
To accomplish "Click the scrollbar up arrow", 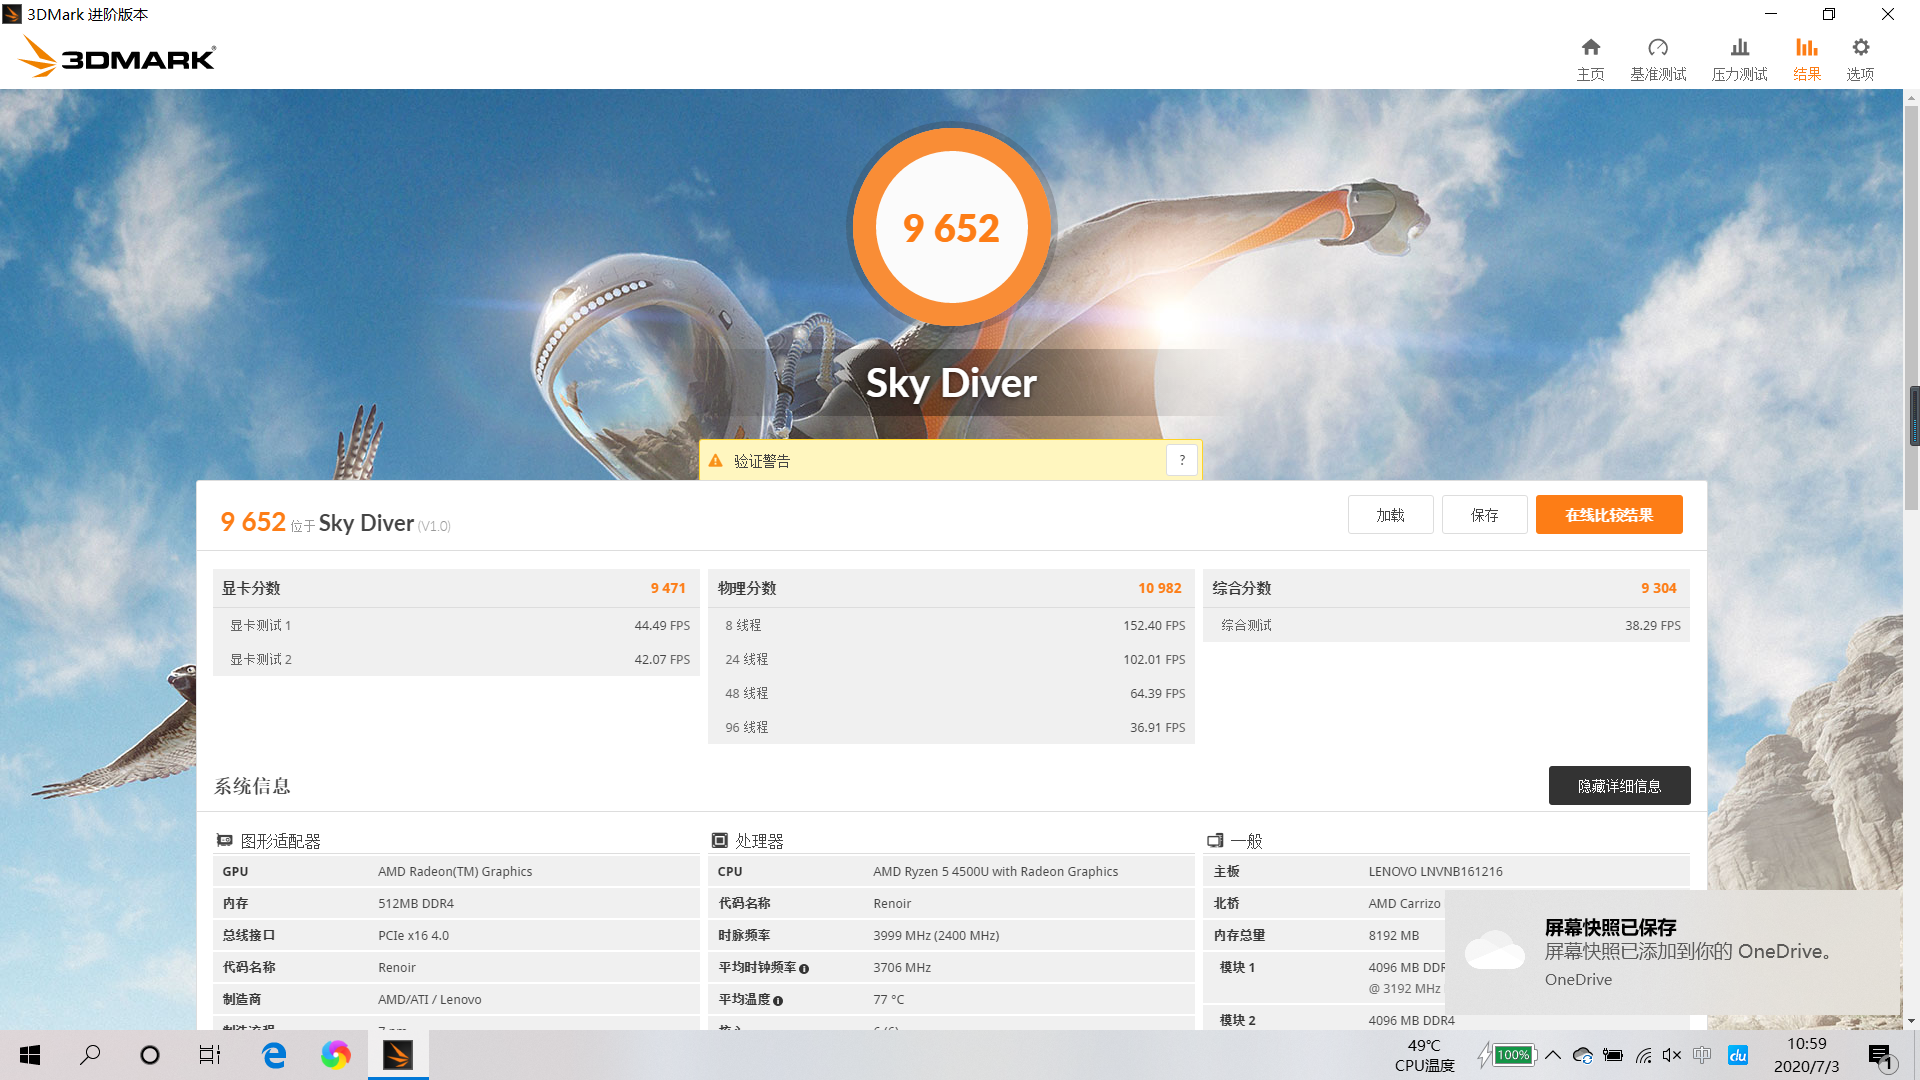I will click(1912, 98).
